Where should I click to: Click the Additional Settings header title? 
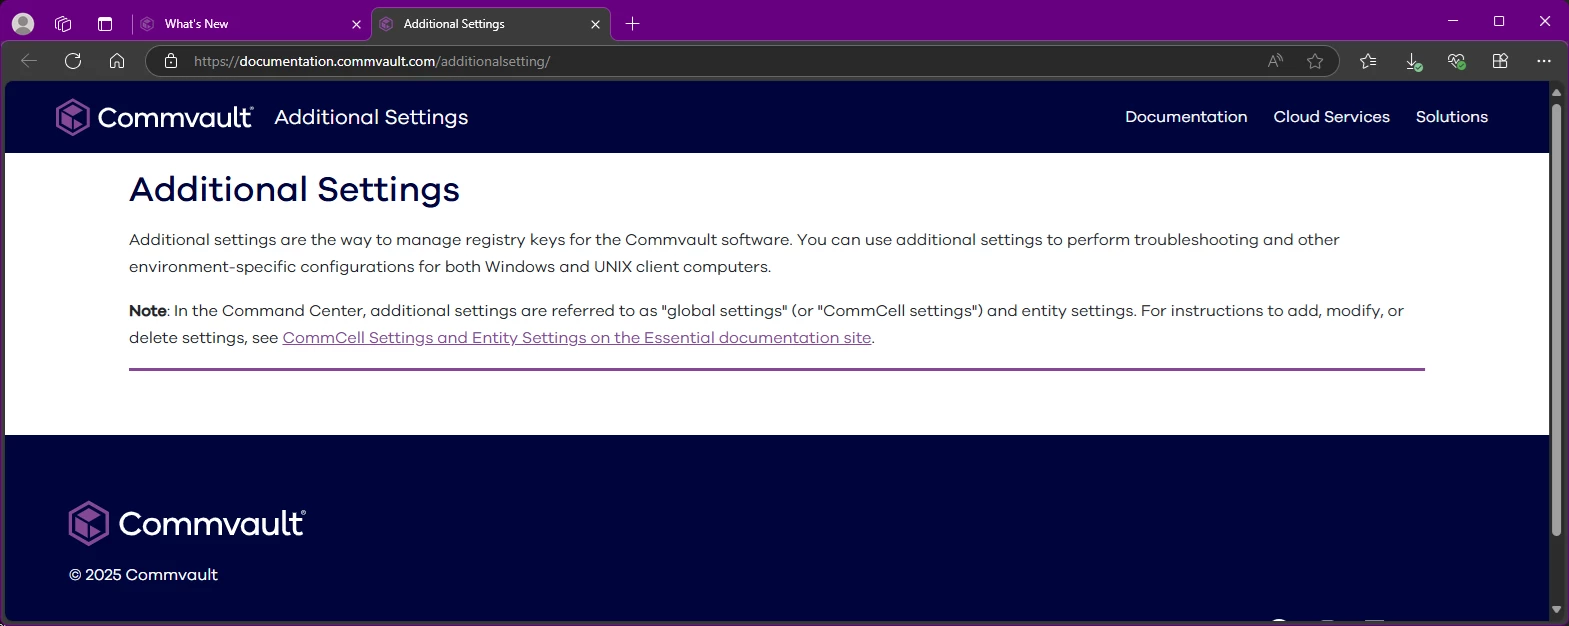click(x=371, y=117)
